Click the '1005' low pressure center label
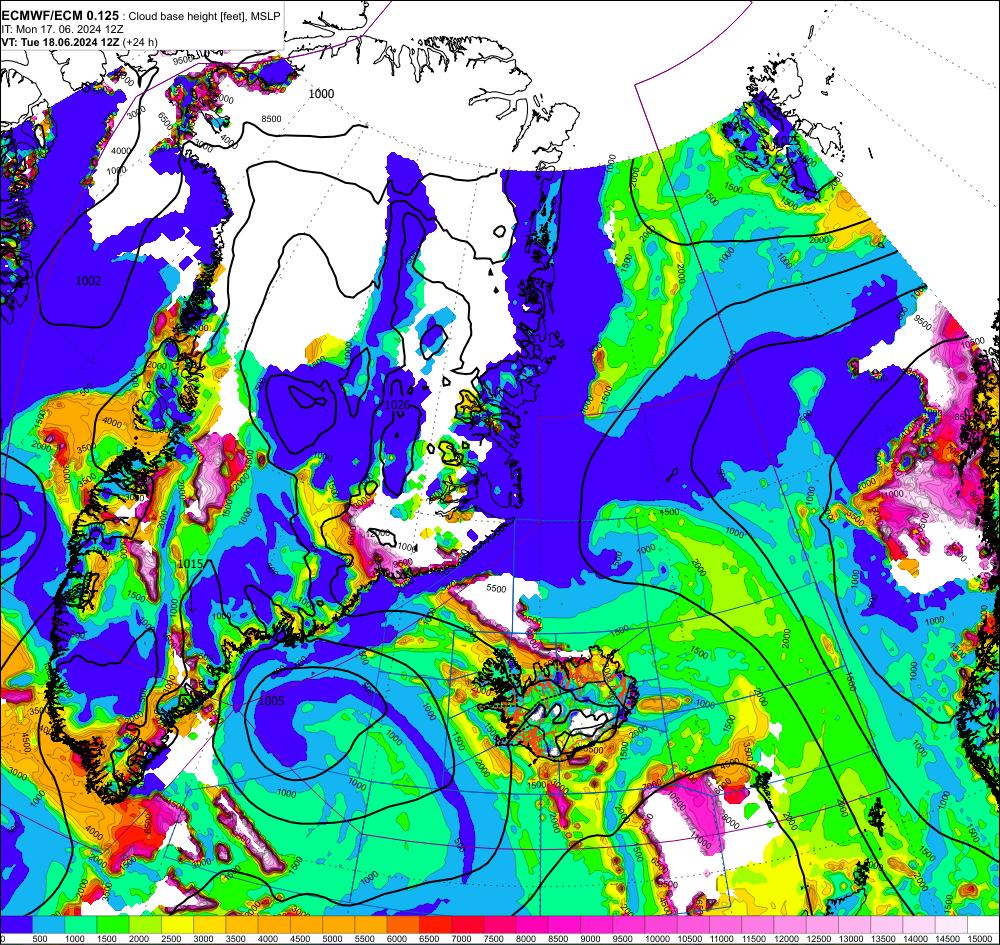 click(x=271, y=701)
